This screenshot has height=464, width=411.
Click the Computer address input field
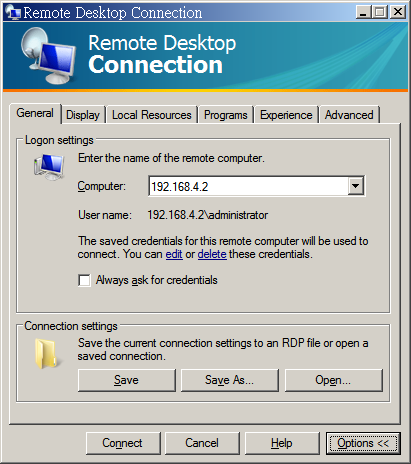point(248,186)
